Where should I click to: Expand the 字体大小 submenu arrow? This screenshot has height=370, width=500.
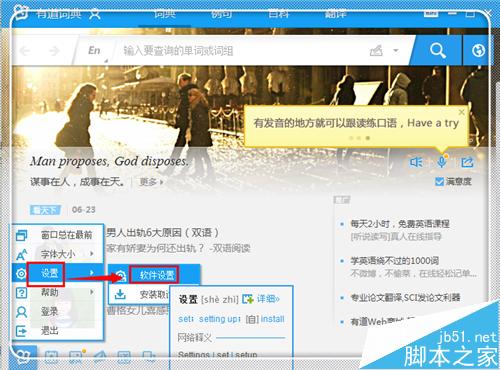(x=92, y=254)
